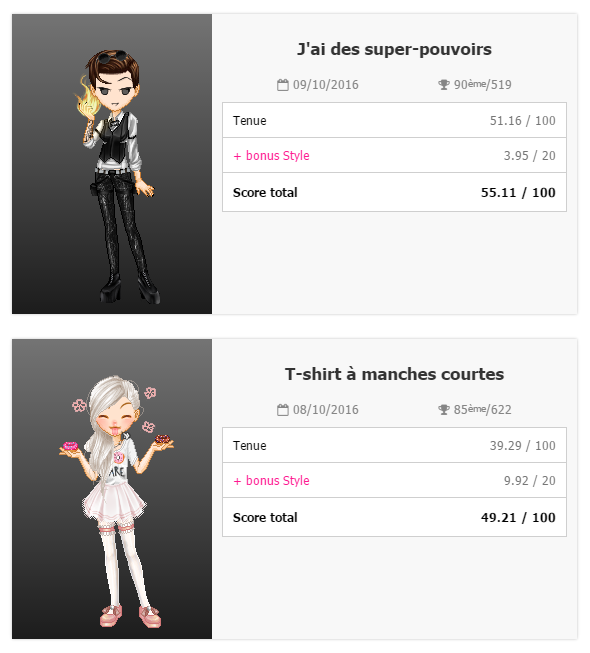590x653 pixels.
Task: Click the Tenue row showing 39.29 / 100
Action: 394,445
